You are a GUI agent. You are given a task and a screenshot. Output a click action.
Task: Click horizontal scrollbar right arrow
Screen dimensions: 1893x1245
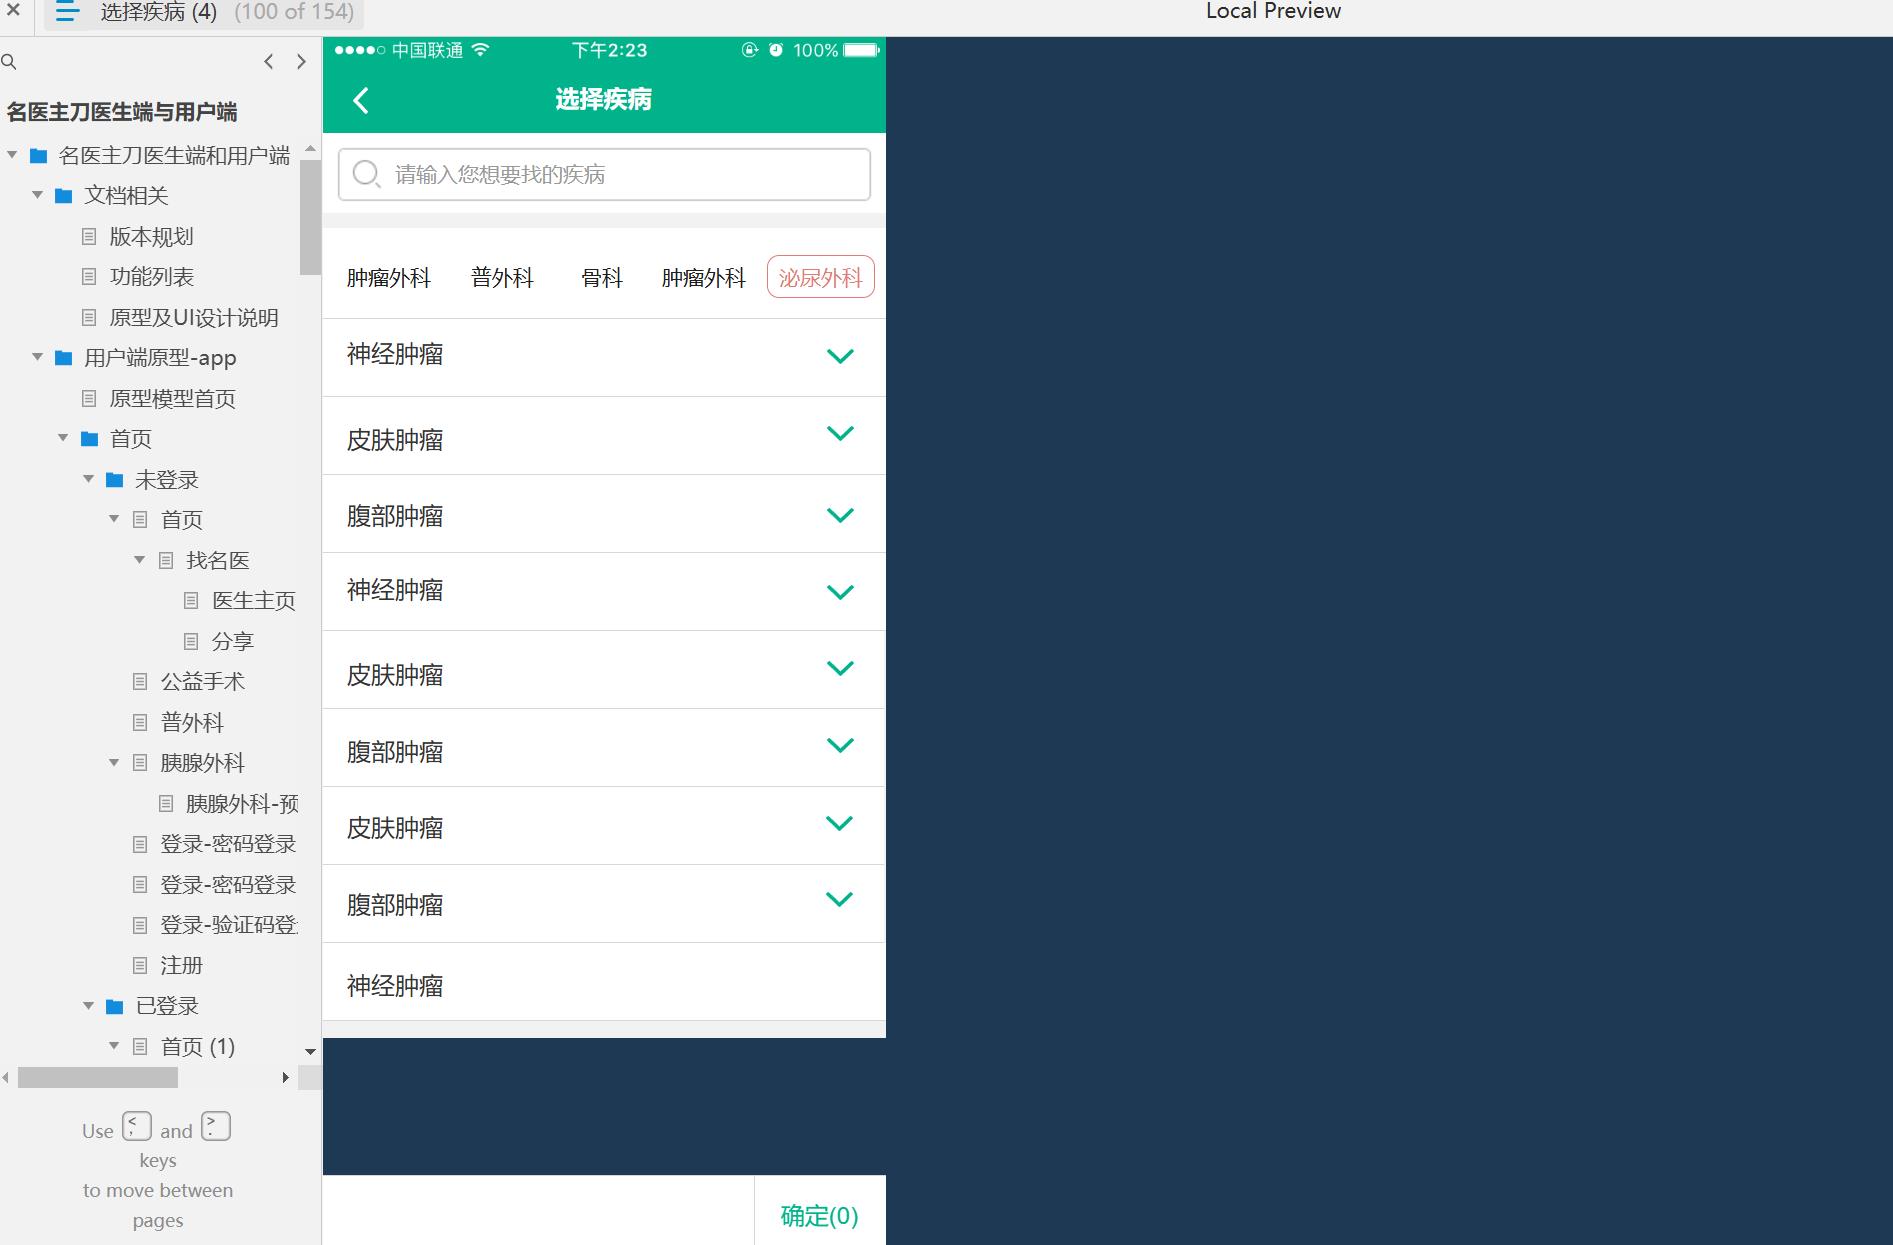coord(285,1078)
